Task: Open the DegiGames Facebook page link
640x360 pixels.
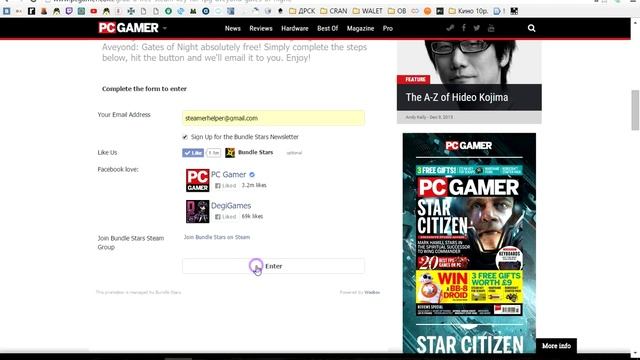Action: [x=231, y=206]
